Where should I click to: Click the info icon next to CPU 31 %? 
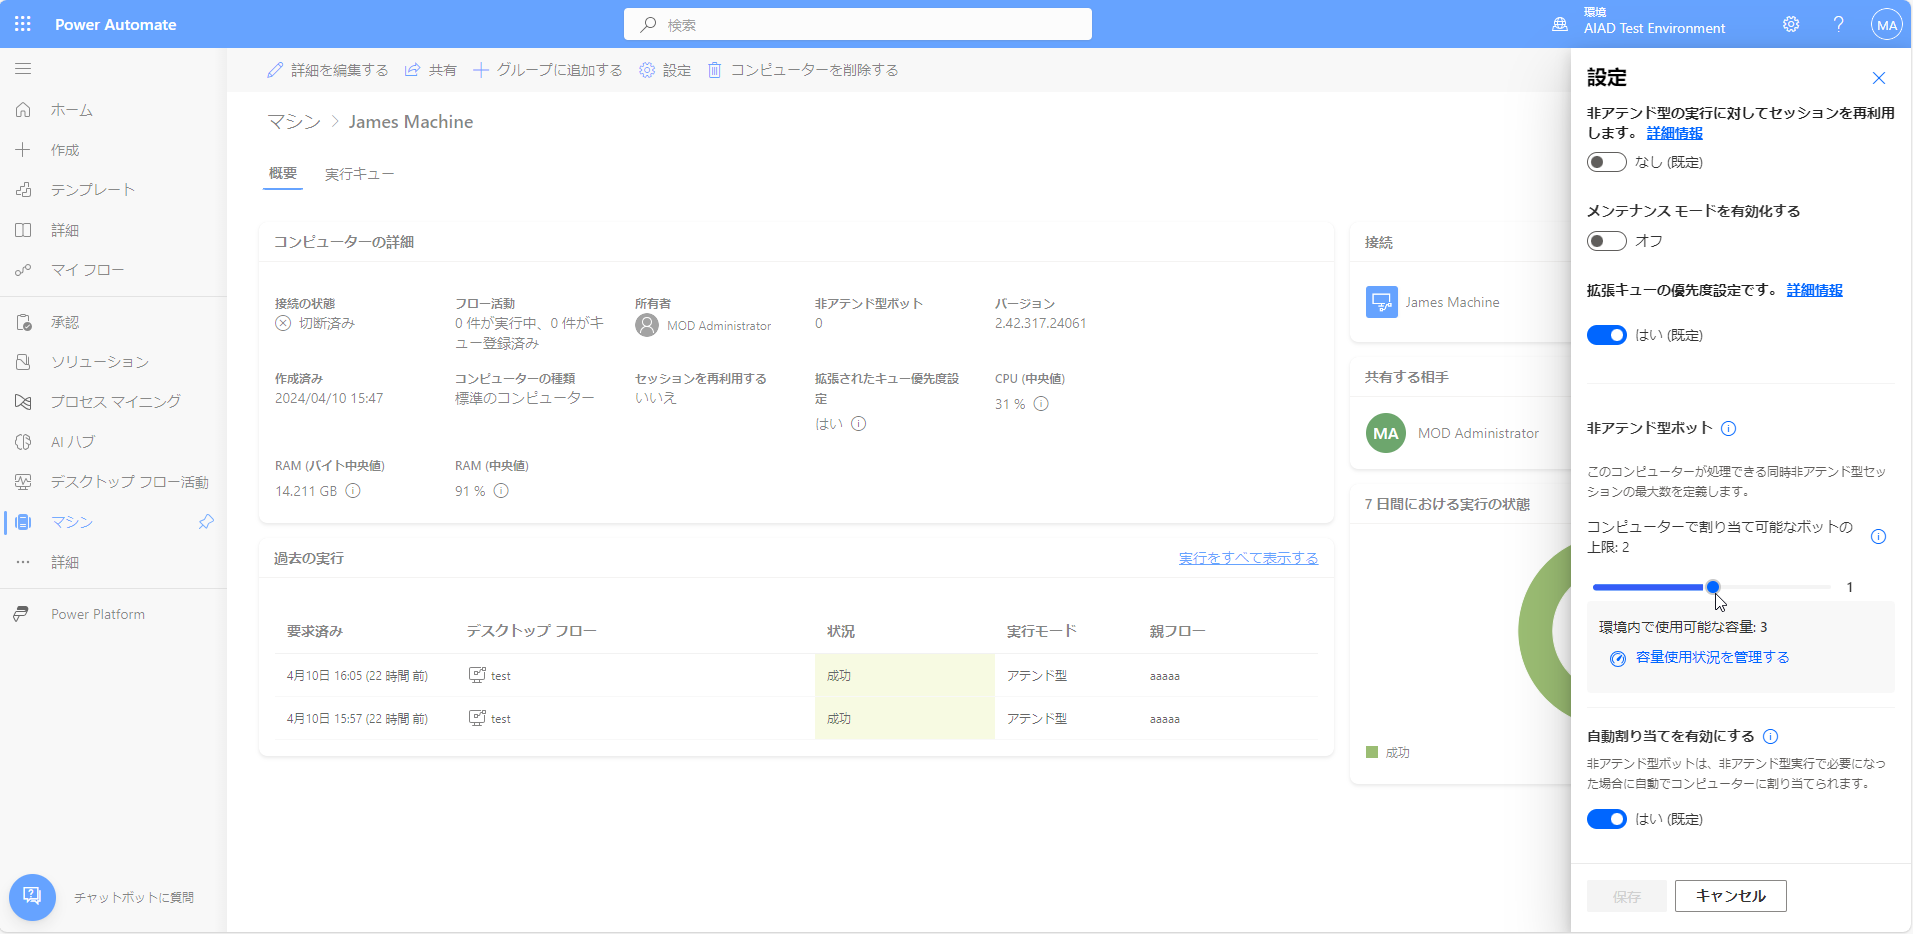click(1041, 404)
